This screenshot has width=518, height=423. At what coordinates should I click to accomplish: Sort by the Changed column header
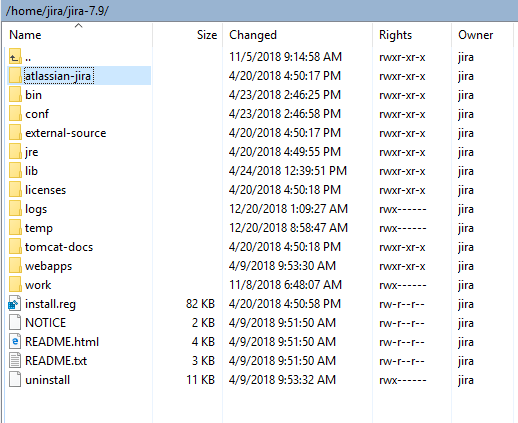click(253, 35)
